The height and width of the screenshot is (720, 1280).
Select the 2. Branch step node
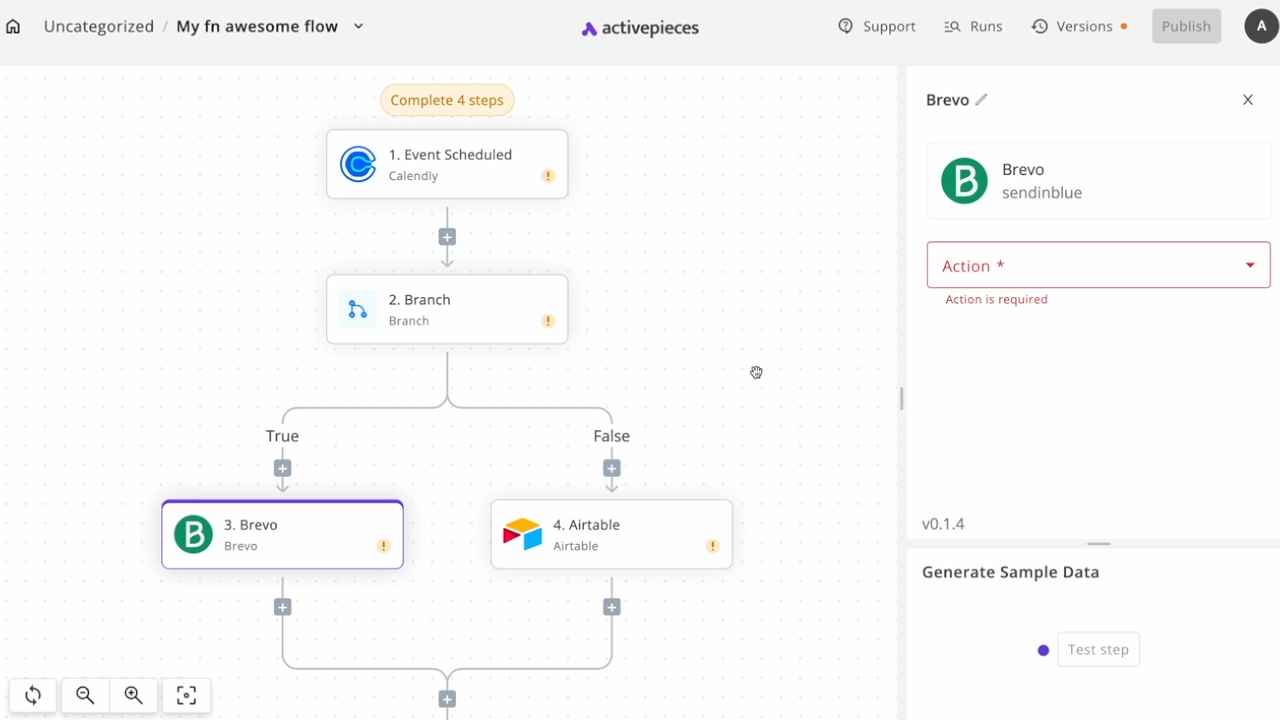(x=447, y=310)
